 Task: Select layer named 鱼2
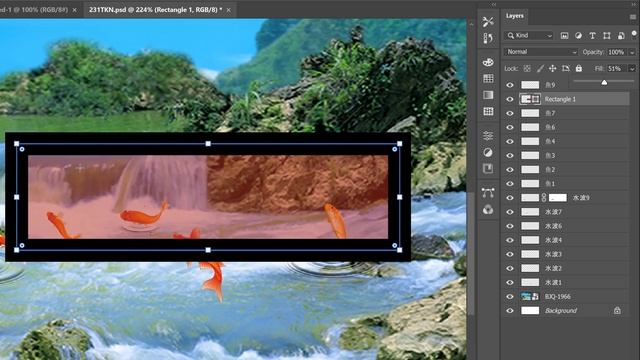click(x=550, y=169)
